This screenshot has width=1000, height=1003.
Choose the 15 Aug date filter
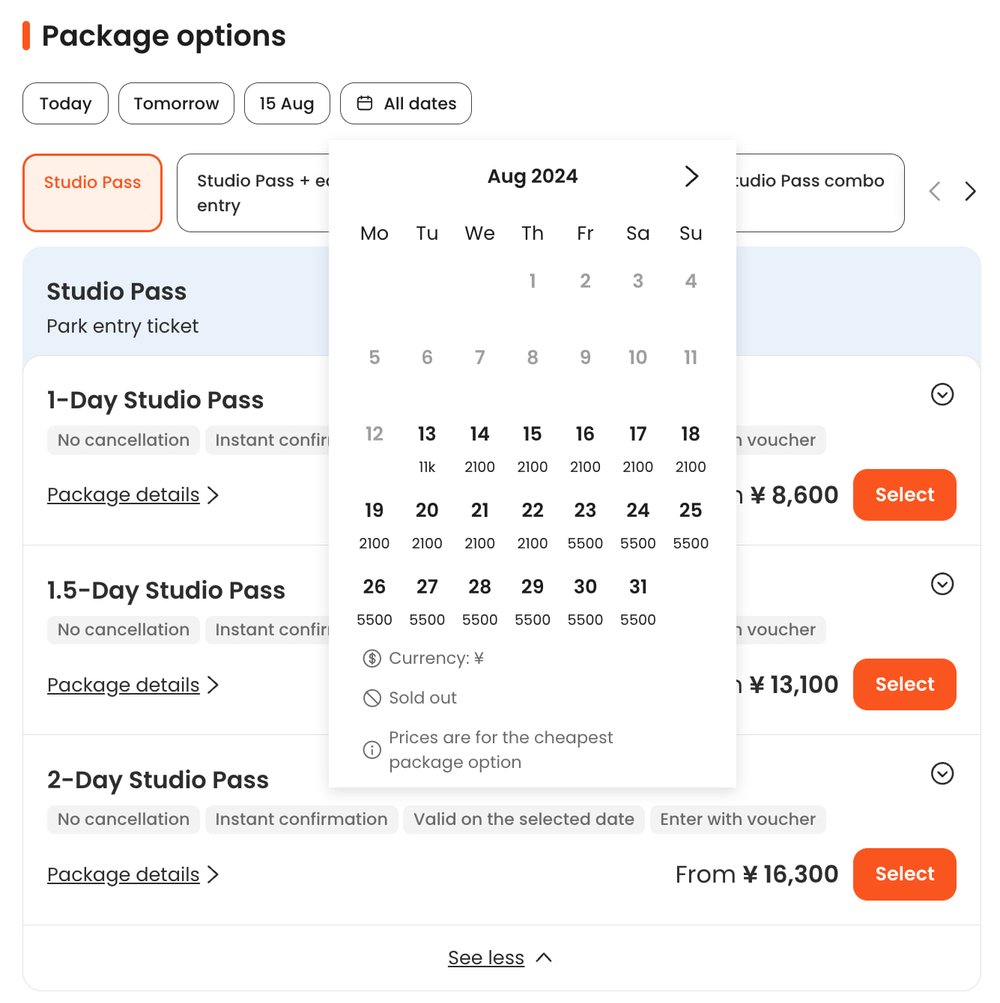pyautogui.click(x=286, y=103)
